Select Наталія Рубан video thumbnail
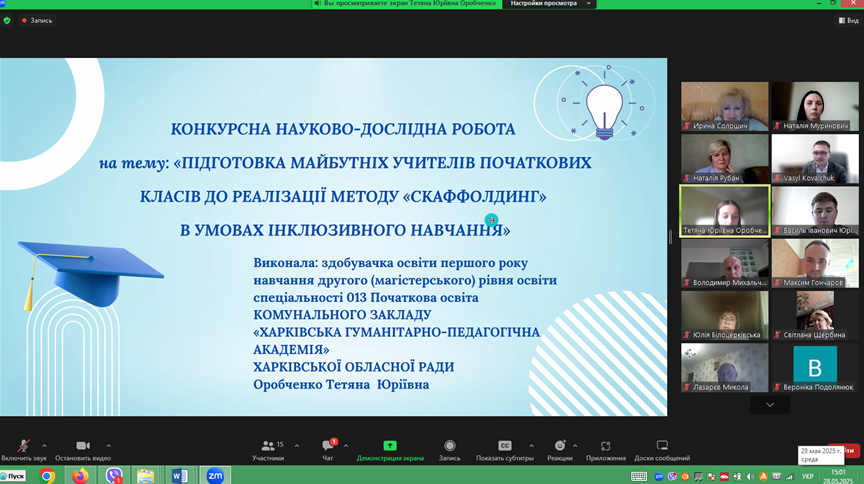This screenshot has width=864, height=484. tap(725, 159)
